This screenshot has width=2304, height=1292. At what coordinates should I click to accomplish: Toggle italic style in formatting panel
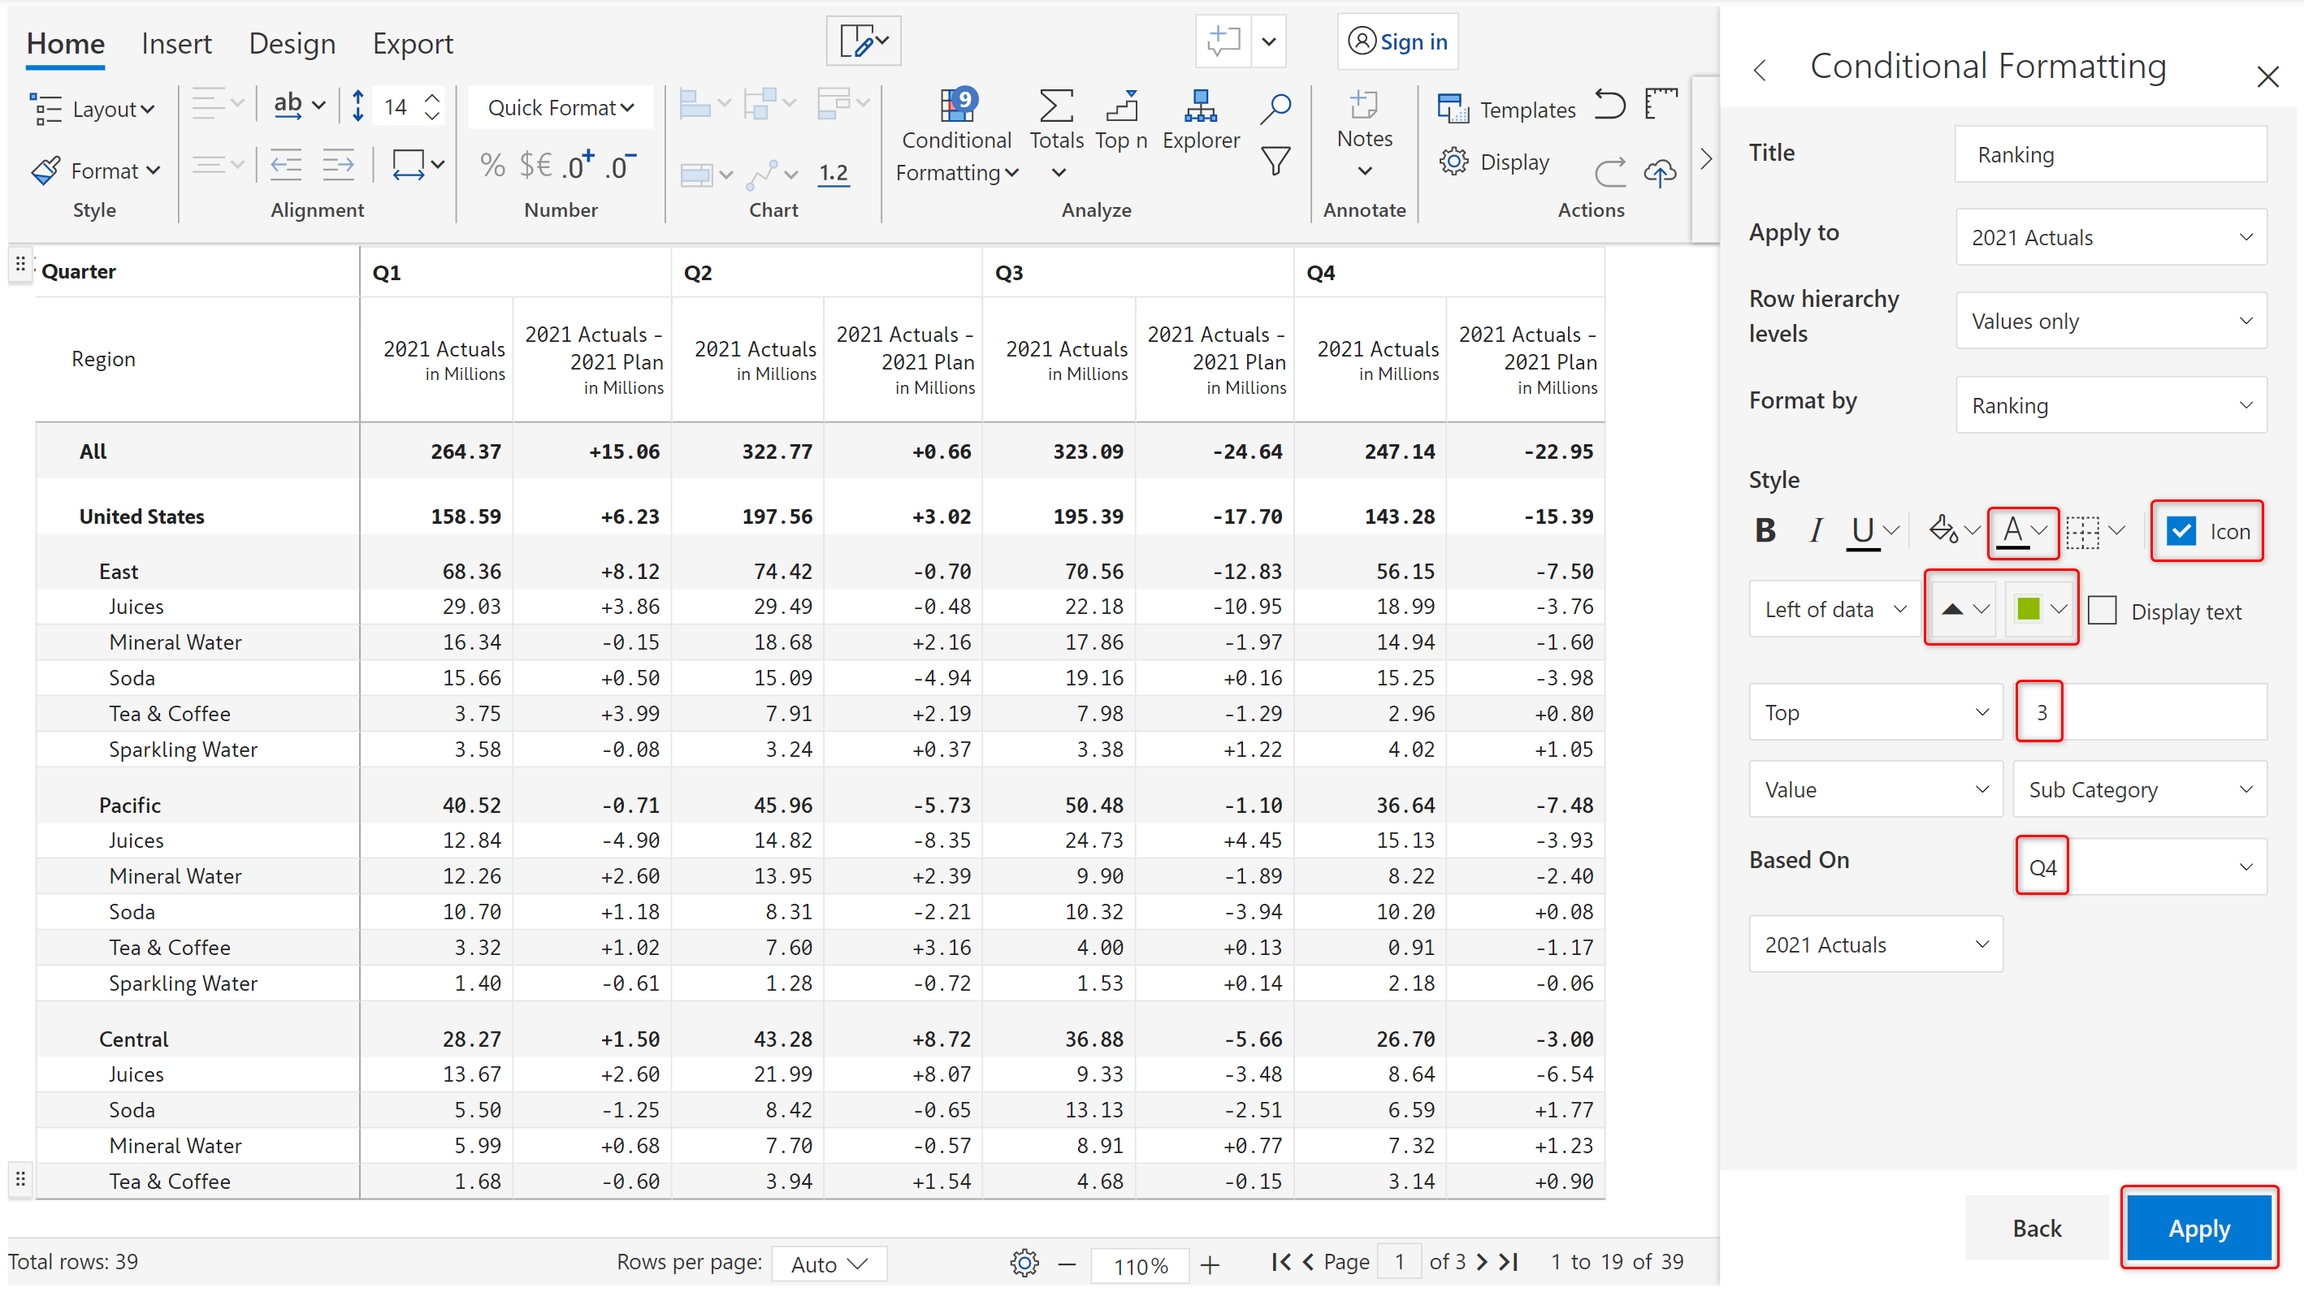(x=1815, y=531)
